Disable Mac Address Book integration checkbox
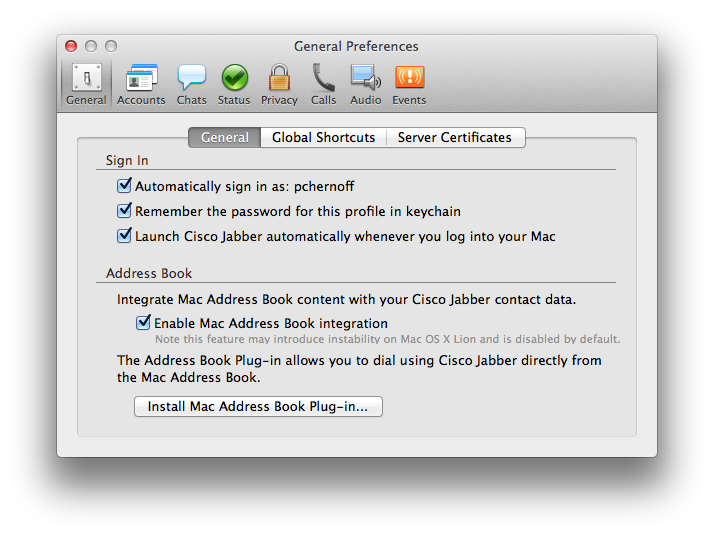 click(x=143, y=322)
